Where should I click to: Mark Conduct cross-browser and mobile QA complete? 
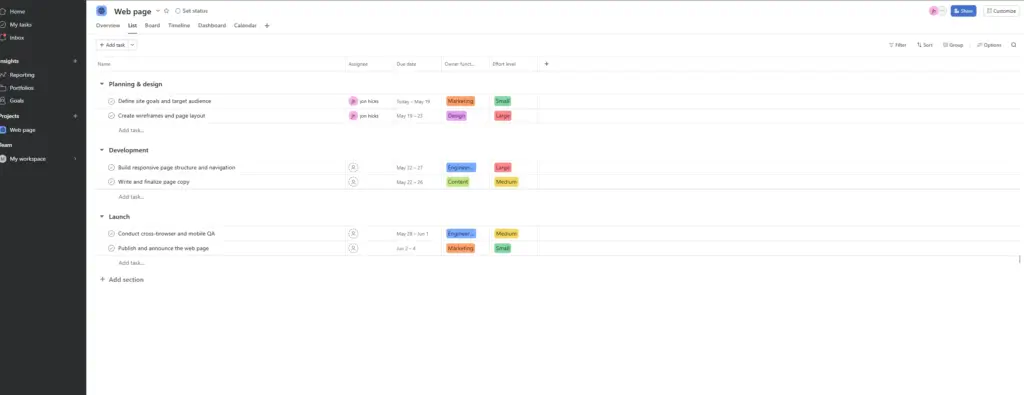pos(111,233)
